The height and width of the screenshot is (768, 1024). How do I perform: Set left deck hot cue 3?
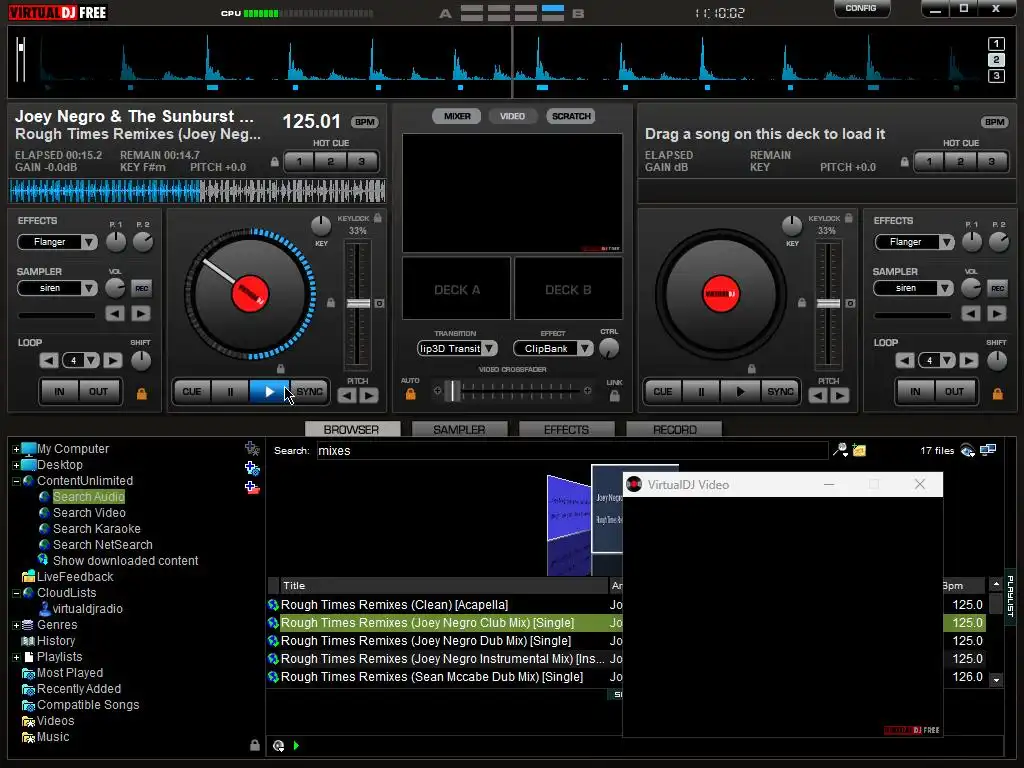361,162
